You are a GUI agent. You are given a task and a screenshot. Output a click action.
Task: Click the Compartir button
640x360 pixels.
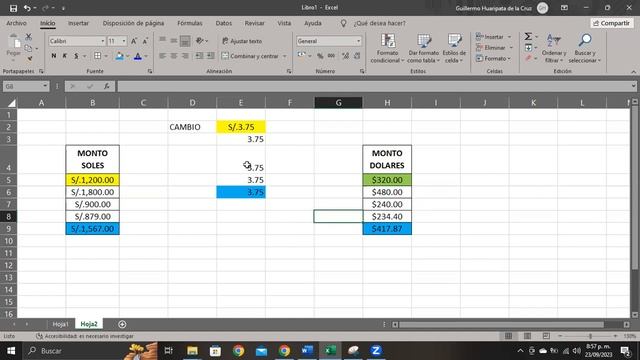[611, 23]
